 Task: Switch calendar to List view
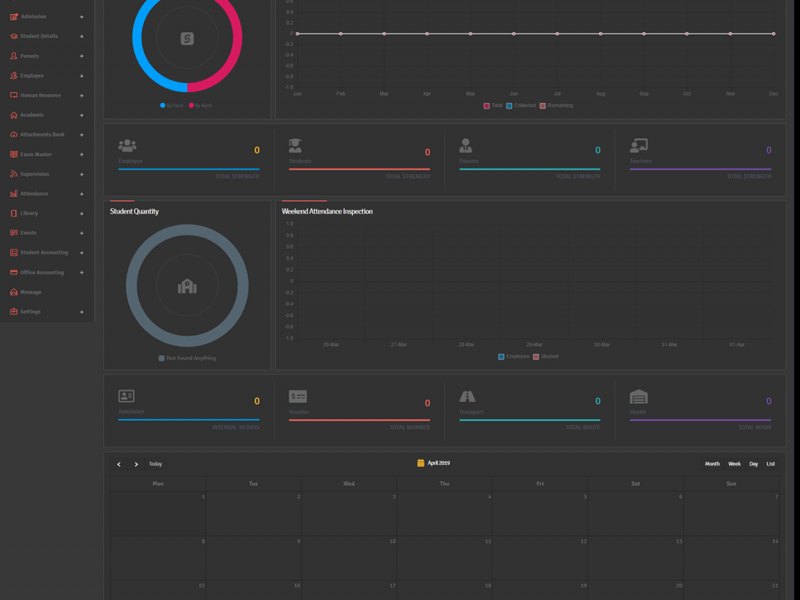tap(771, 464)
